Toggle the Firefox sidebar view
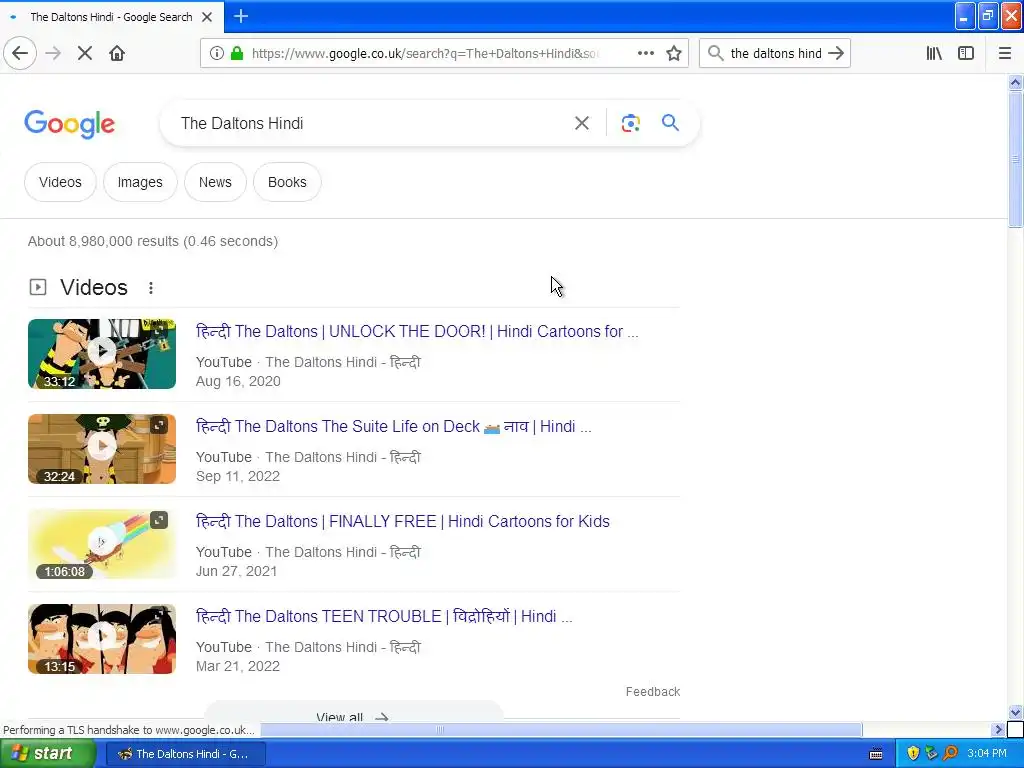 pyautogui.click(x=966, y=54)
